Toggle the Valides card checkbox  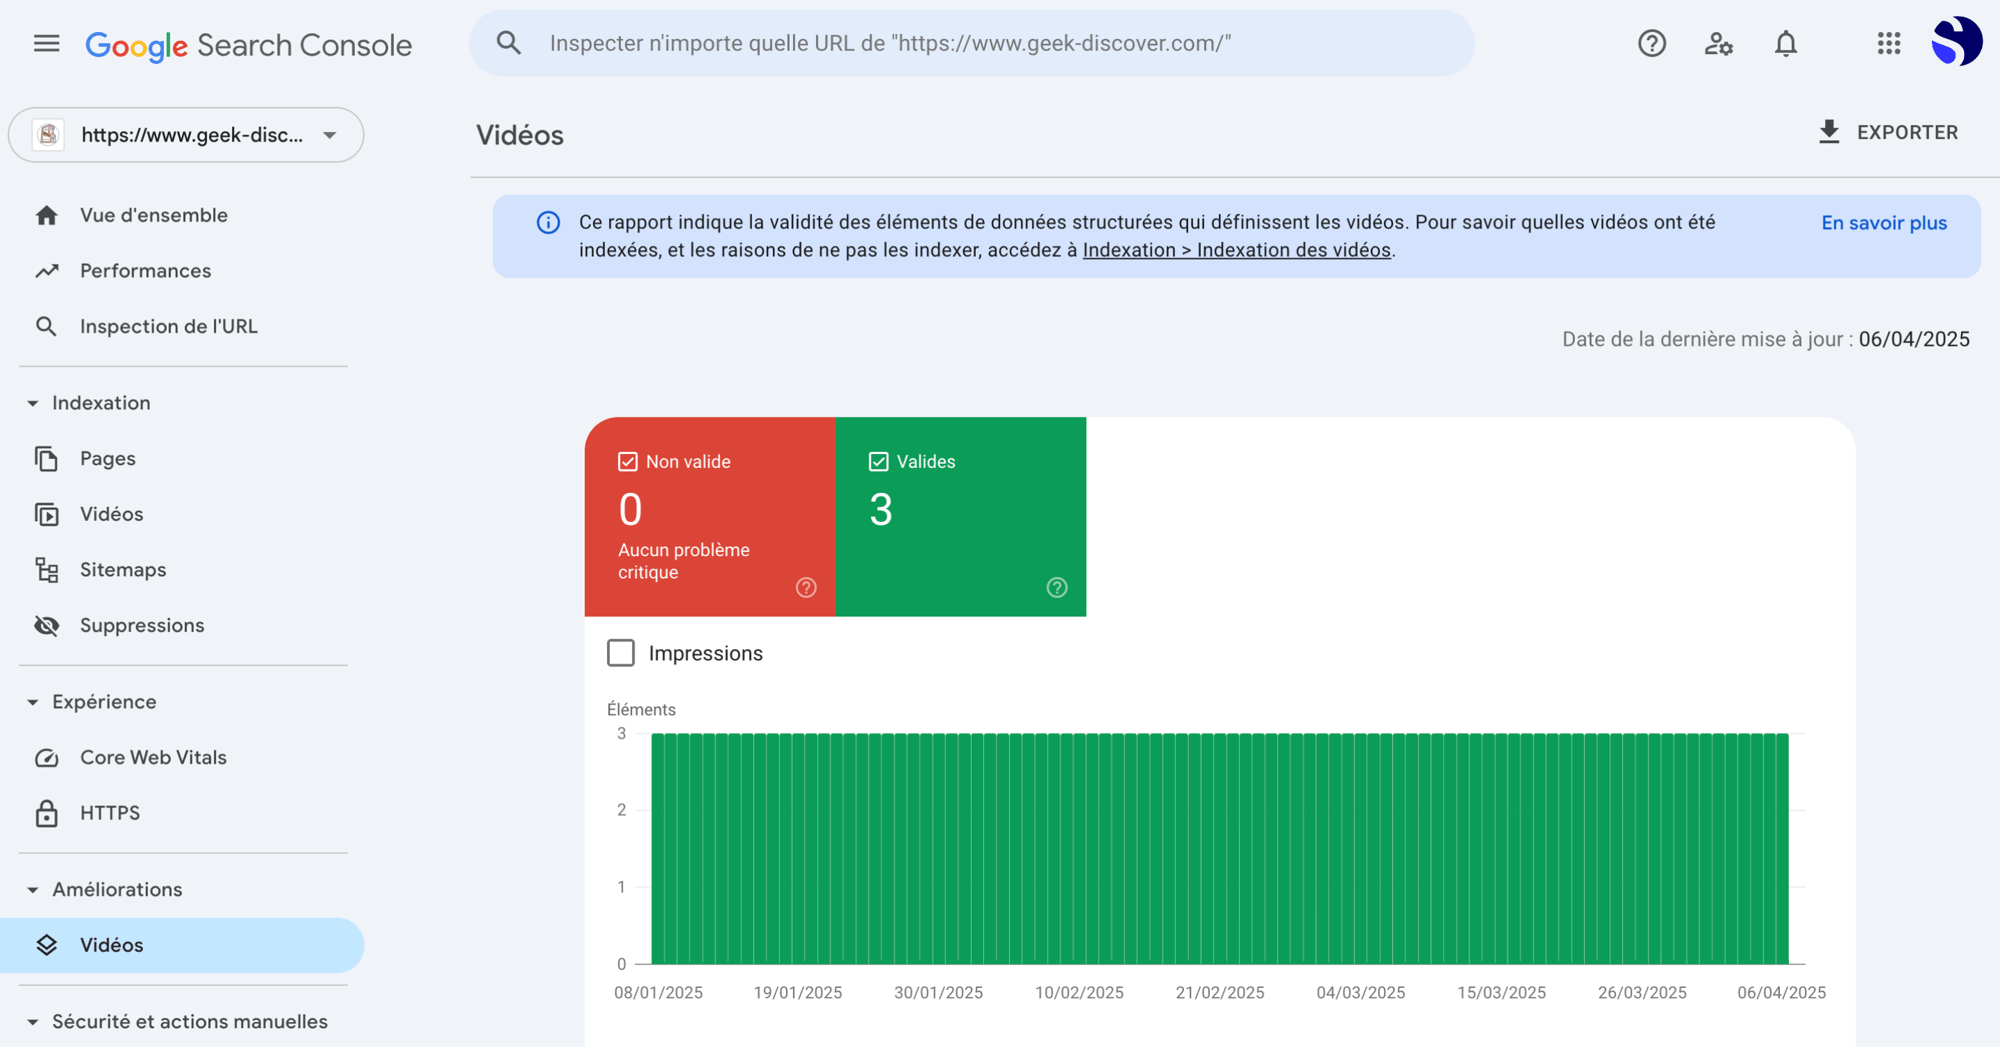click(878, 461)
